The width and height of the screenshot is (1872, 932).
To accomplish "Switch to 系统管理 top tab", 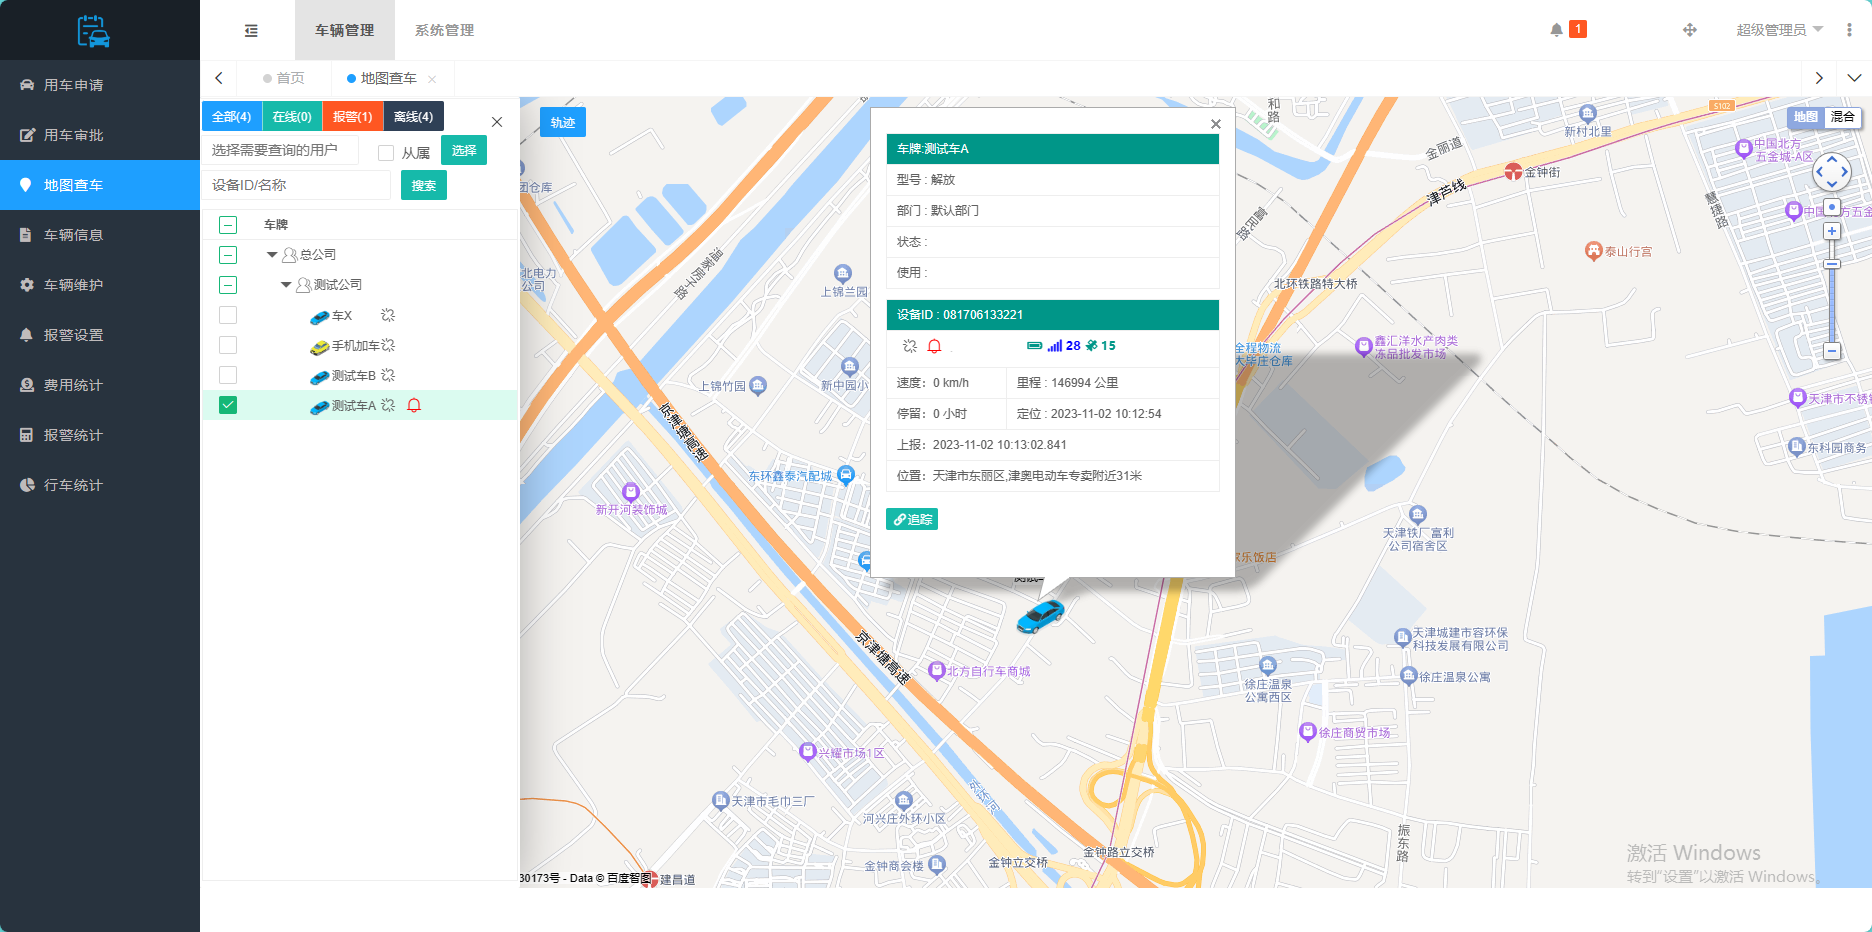I will (445, 30).
